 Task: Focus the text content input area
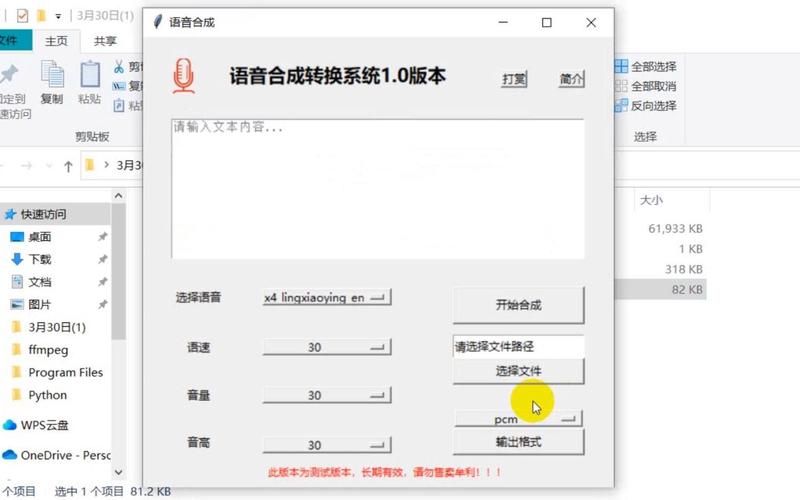click(378, 189)
